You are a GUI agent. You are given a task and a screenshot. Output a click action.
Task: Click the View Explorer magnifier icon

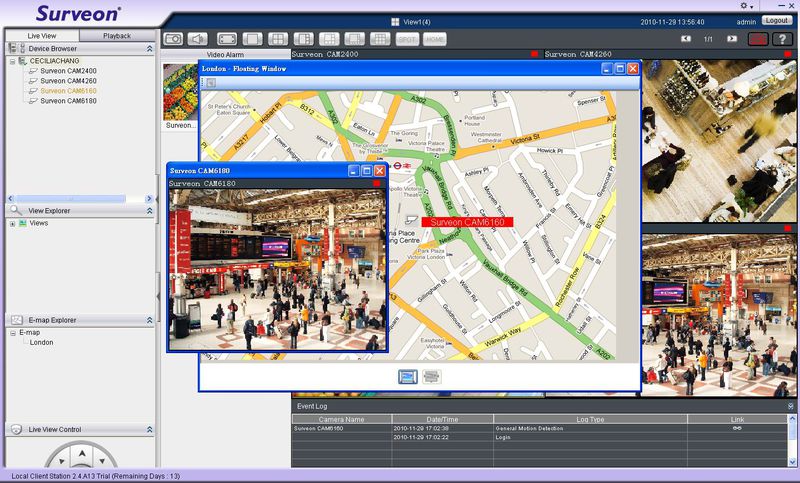(16, 211)
